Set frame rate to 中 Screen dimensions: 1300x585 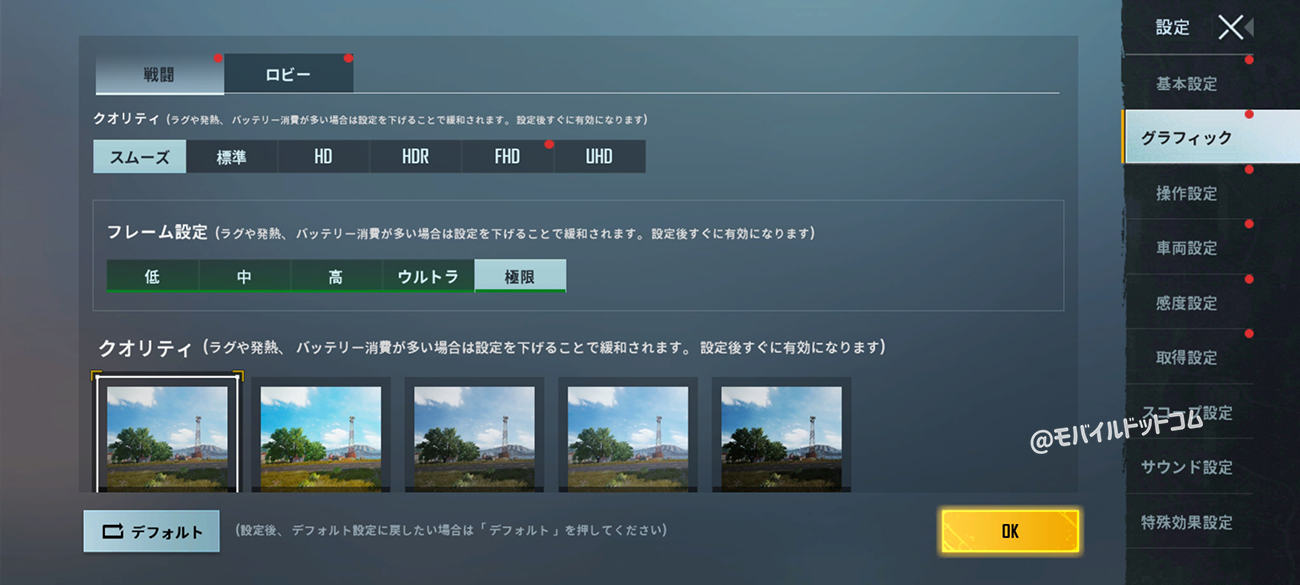pos(244,276)
